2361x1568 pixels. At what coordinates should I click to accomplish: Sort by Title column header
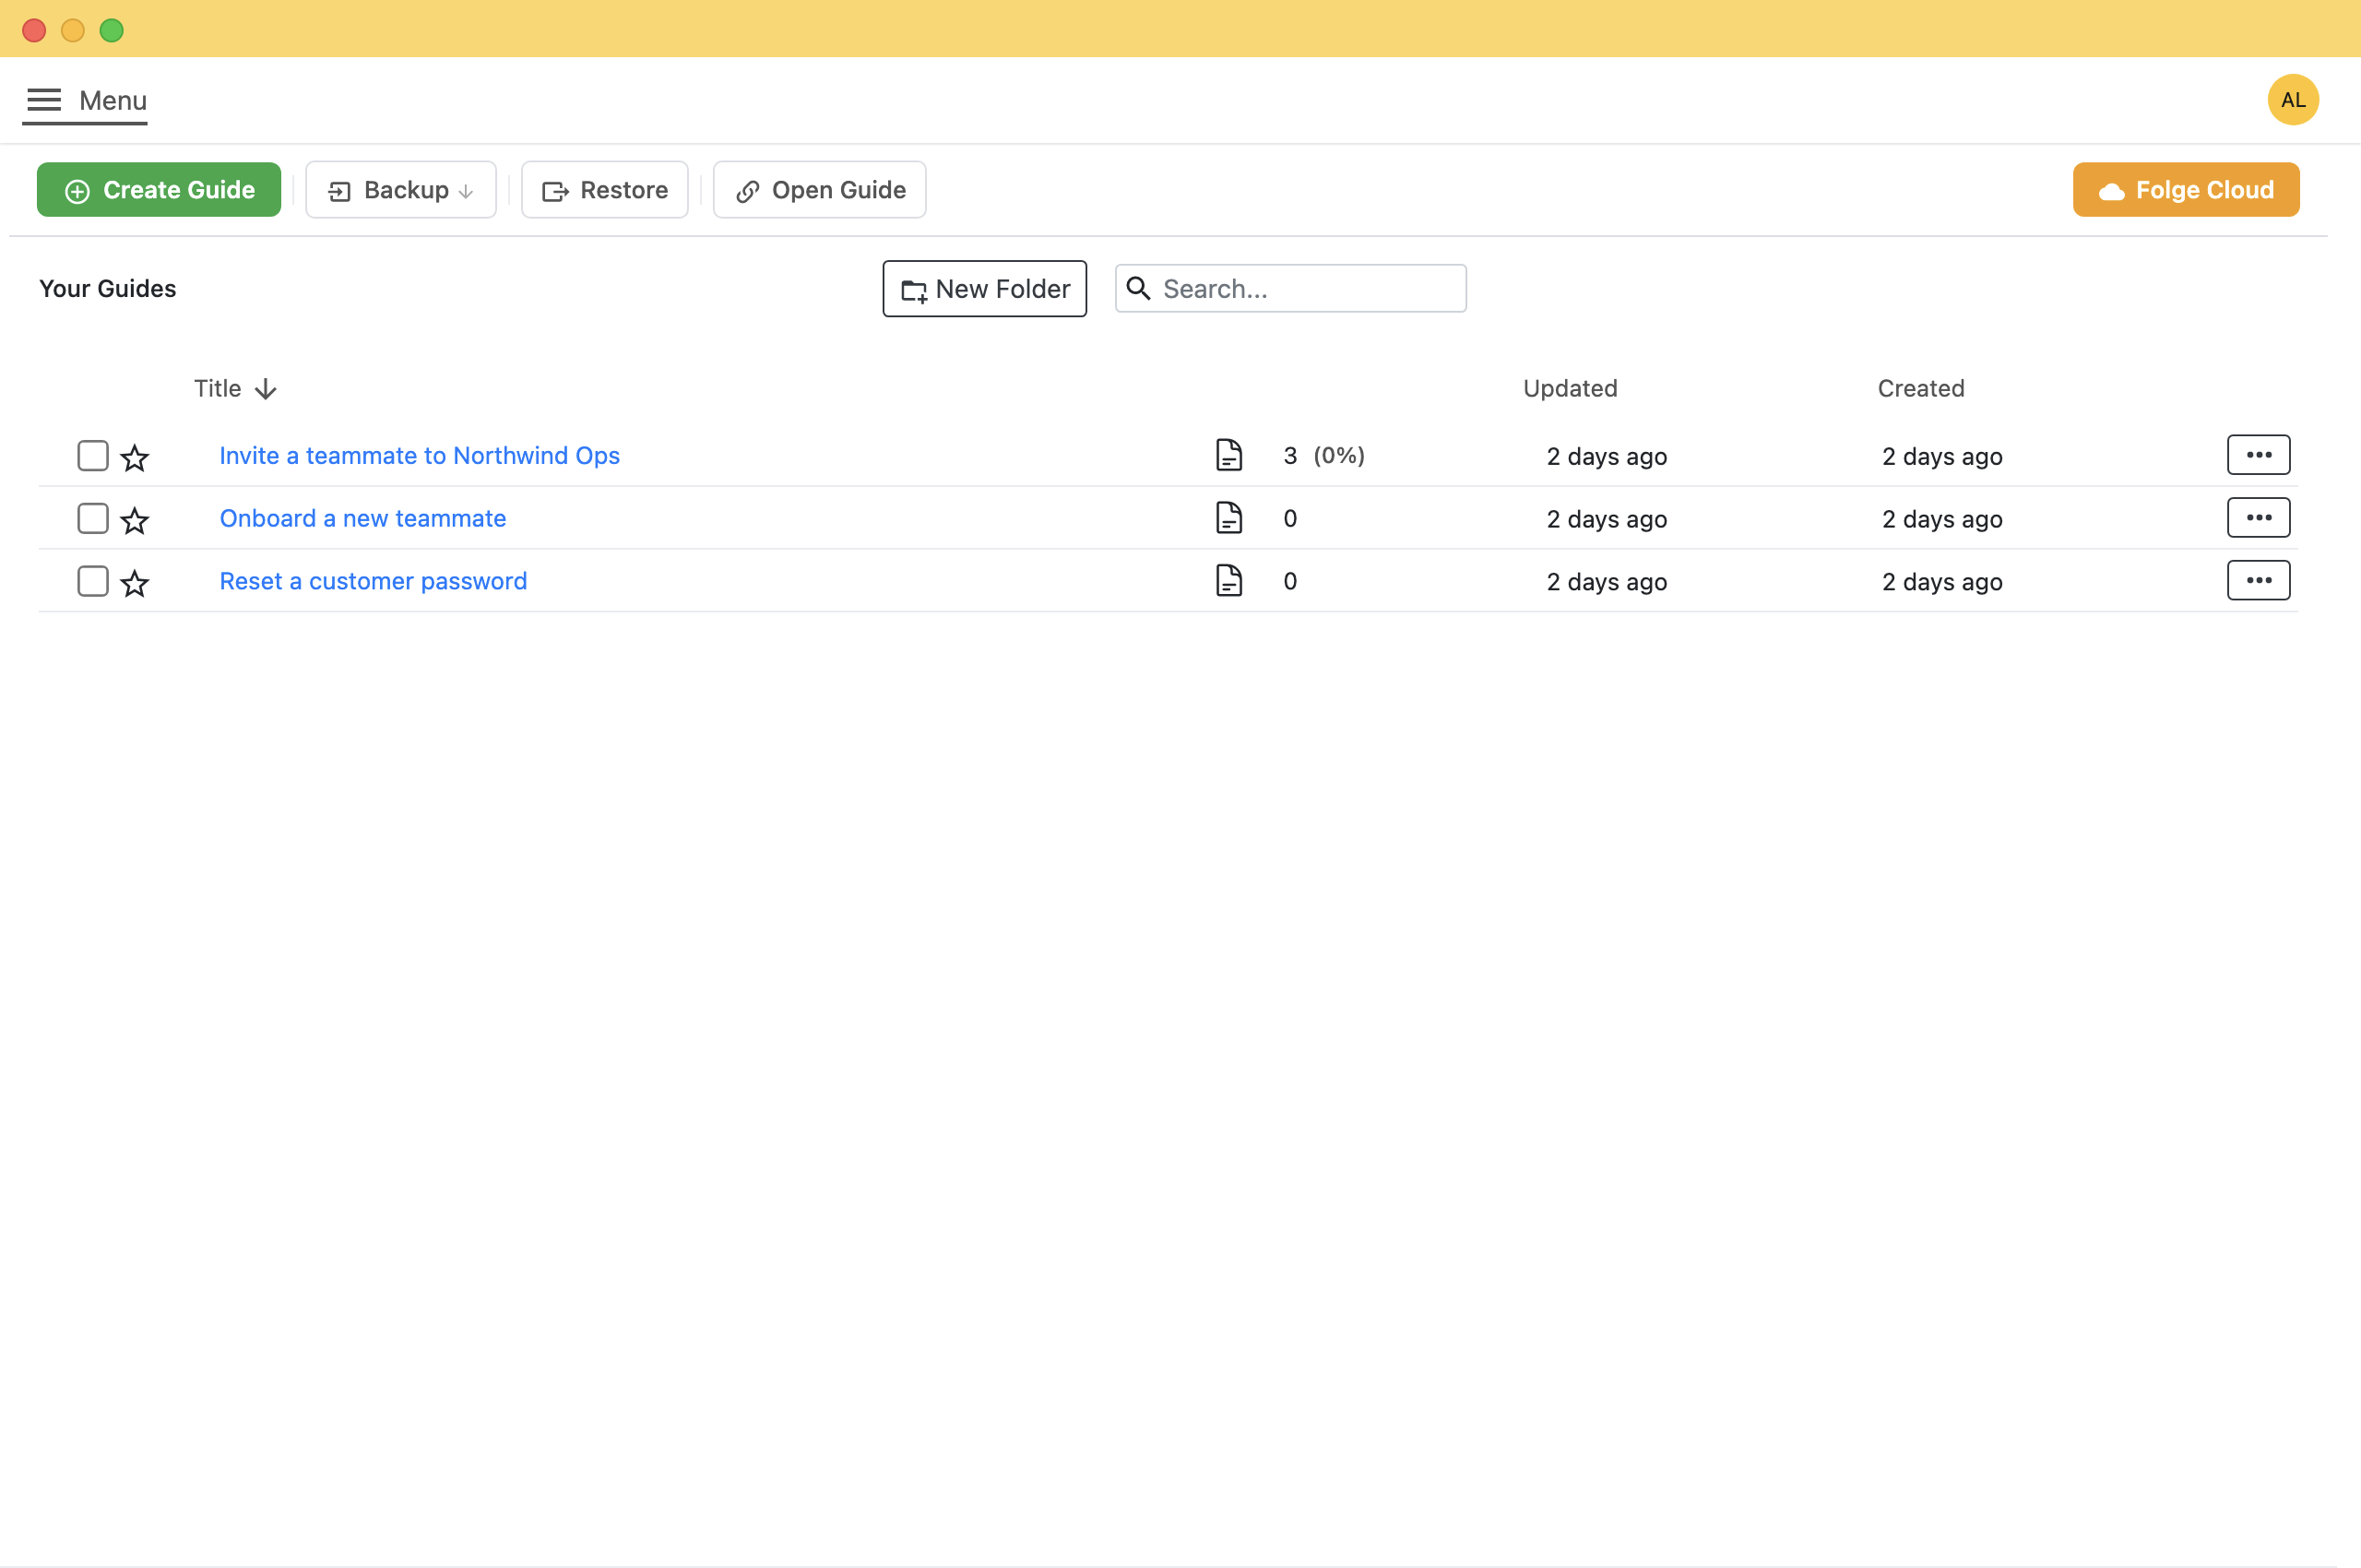tap(235, 388)
